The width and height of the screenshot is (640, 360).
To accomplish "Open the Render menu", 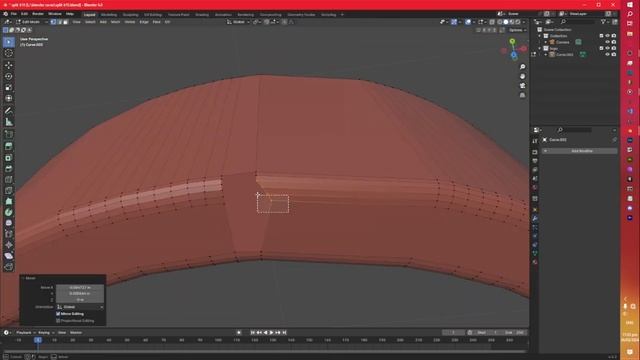I will 38,14.
